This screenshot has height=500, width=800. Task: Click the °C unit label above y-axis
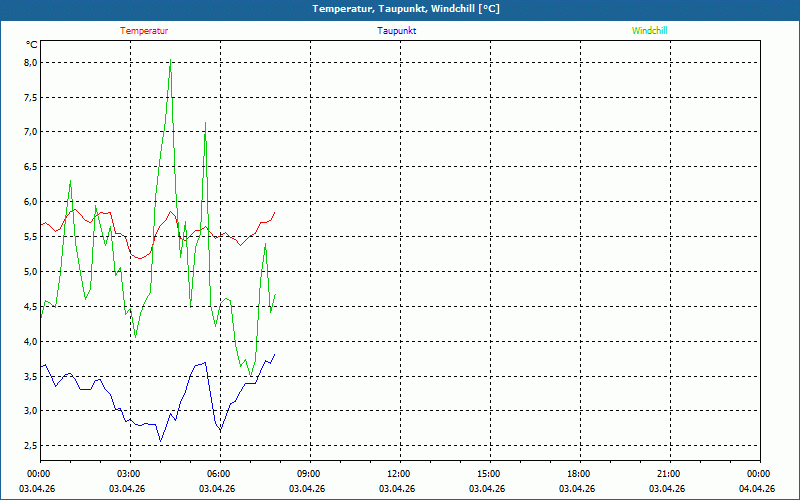(32, 45)
